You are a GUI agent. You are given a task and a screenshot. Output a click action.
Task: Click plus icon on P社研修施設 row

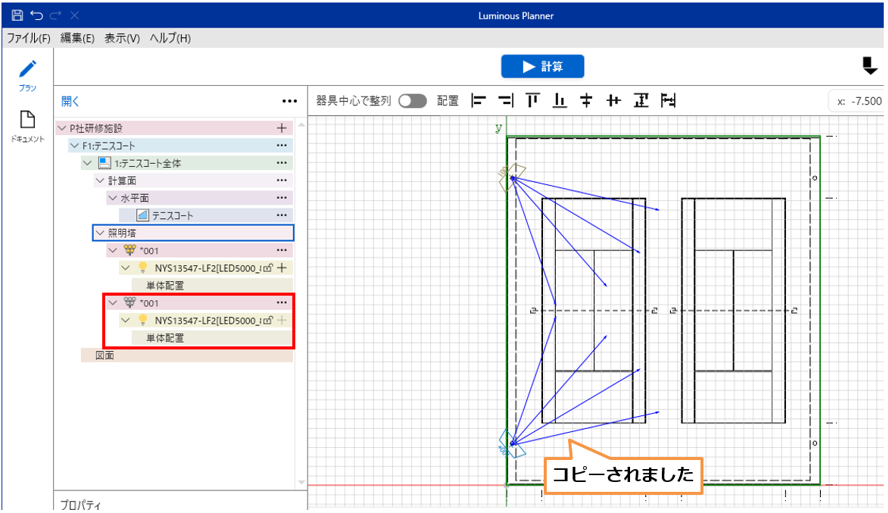click(281, 128)
